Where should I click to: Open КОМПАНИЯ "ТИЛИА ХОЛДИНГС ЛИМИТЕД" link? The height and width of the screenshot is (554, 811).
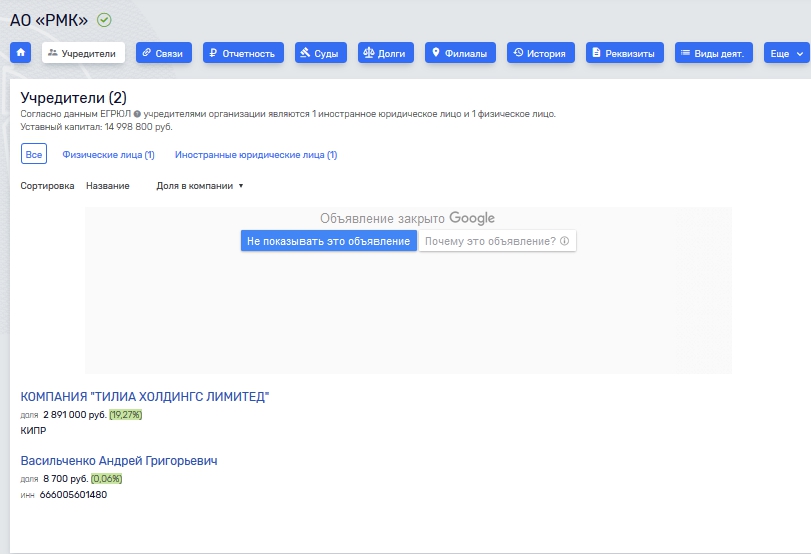[x=145, y=397]
